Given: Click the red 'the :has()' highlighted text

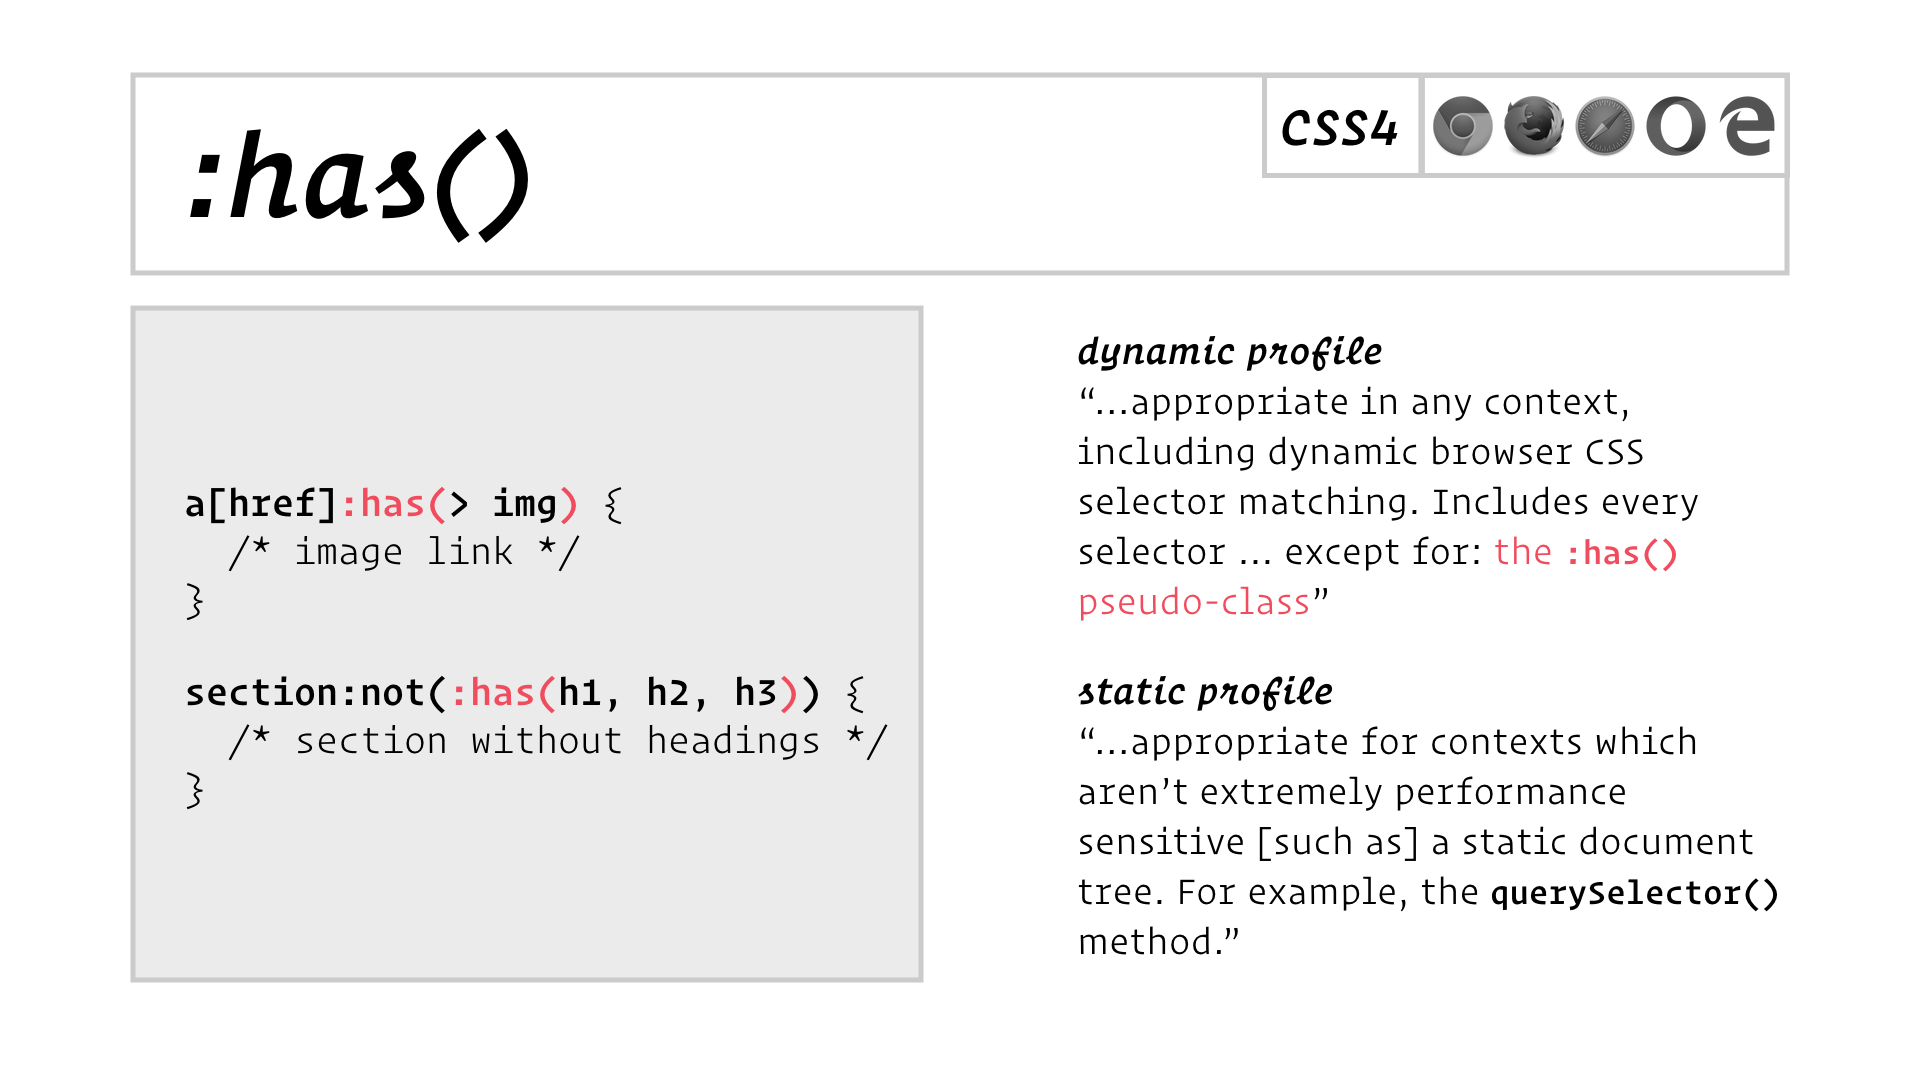Looking at the screenshot, I should [1586, 552].
